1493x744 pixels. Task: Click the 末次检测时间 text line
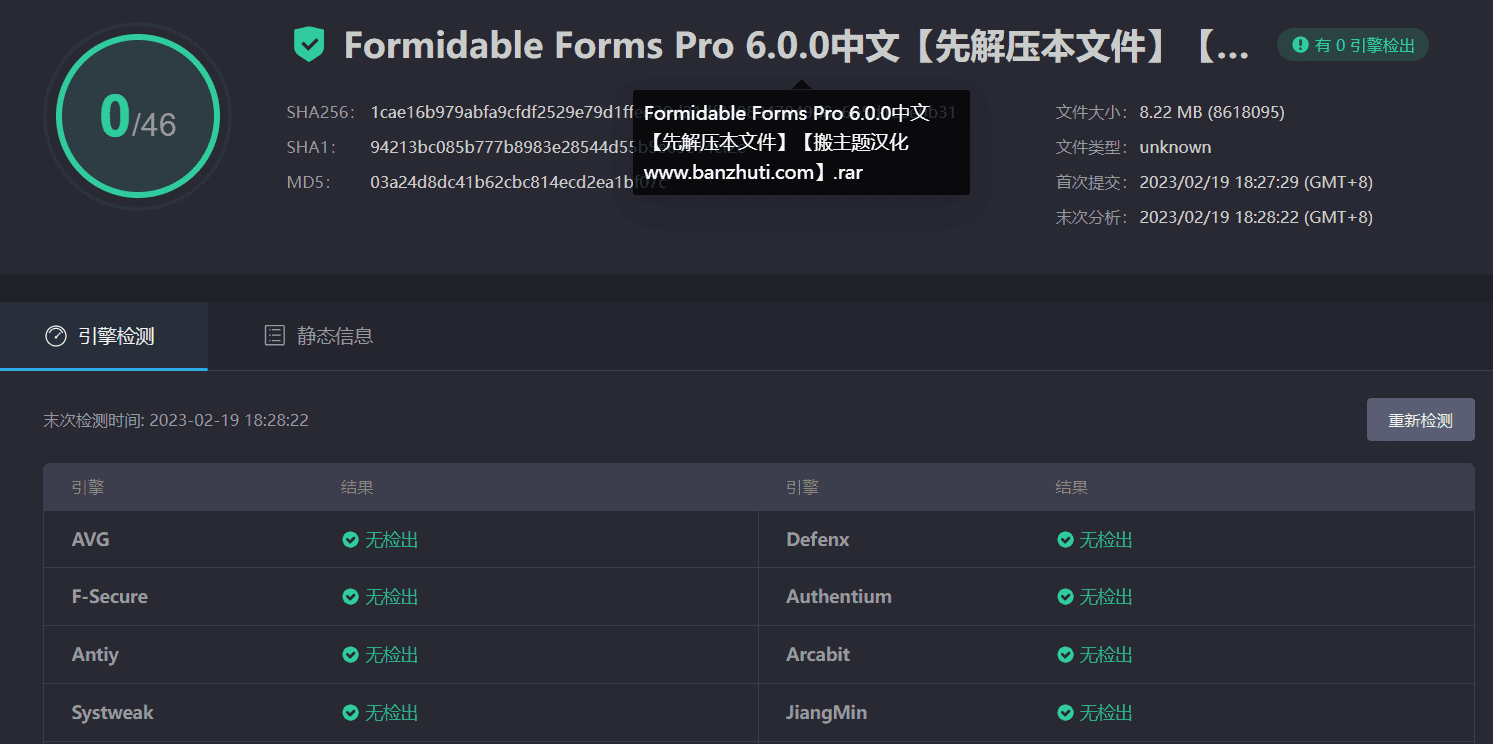tap(176, 420)
